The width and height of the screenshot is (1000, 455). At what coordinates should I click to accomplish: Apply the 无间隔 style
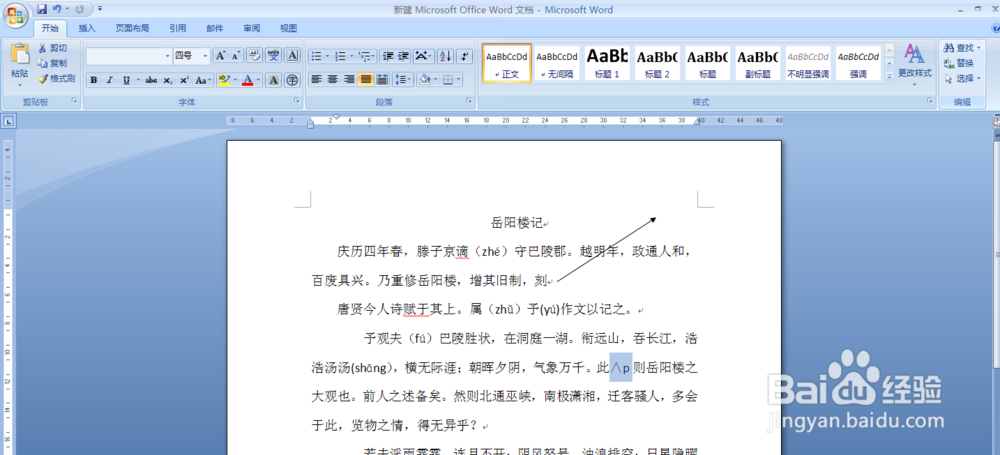557,63
